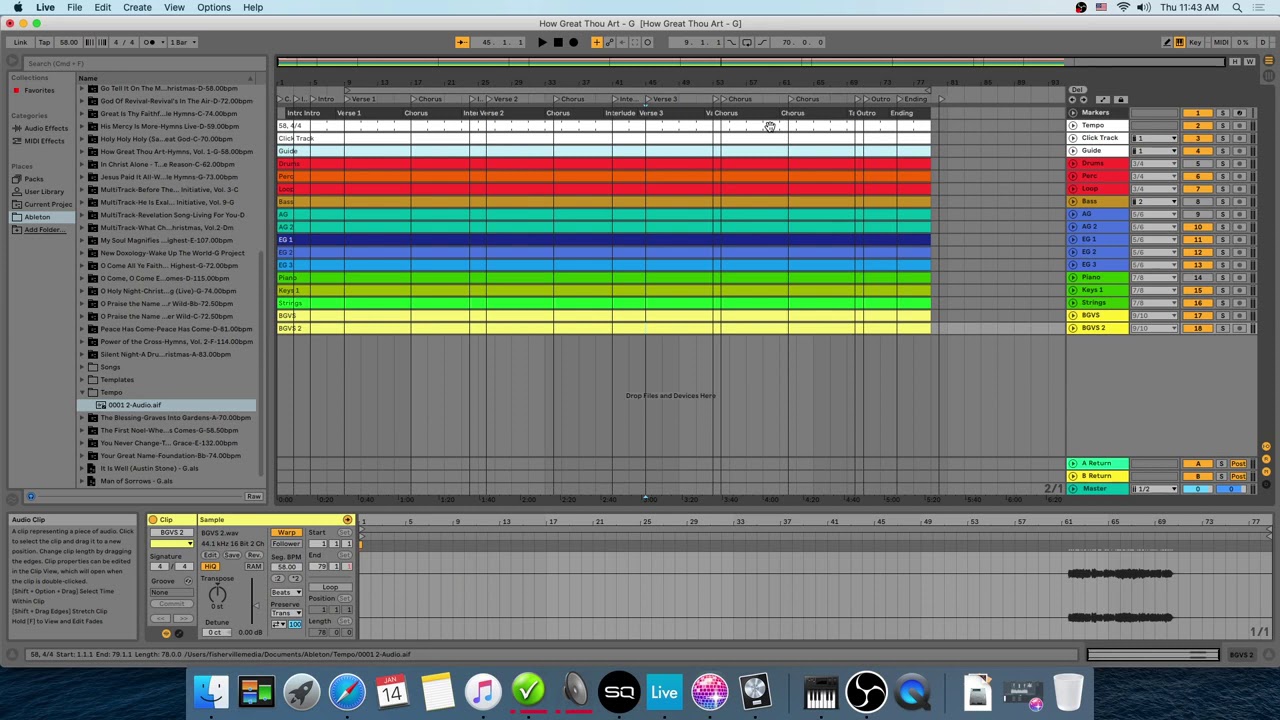Open the Edit menu

pyautogui.click(x=102, y=7)
